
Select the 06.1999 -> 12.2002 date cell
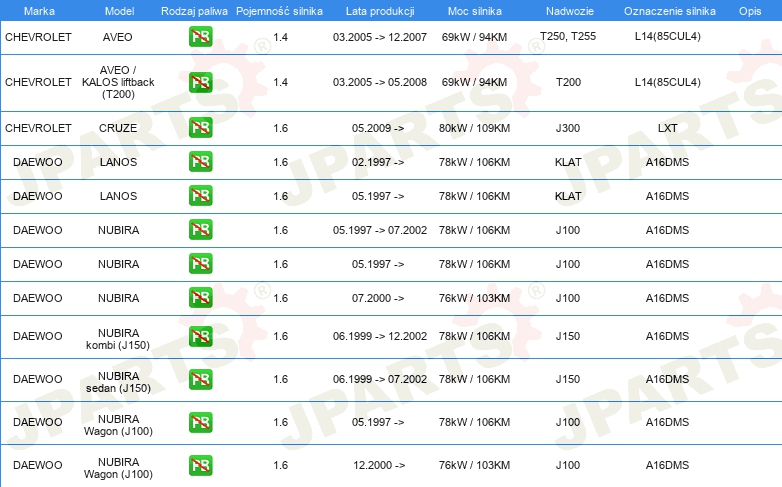pos(380,336)
